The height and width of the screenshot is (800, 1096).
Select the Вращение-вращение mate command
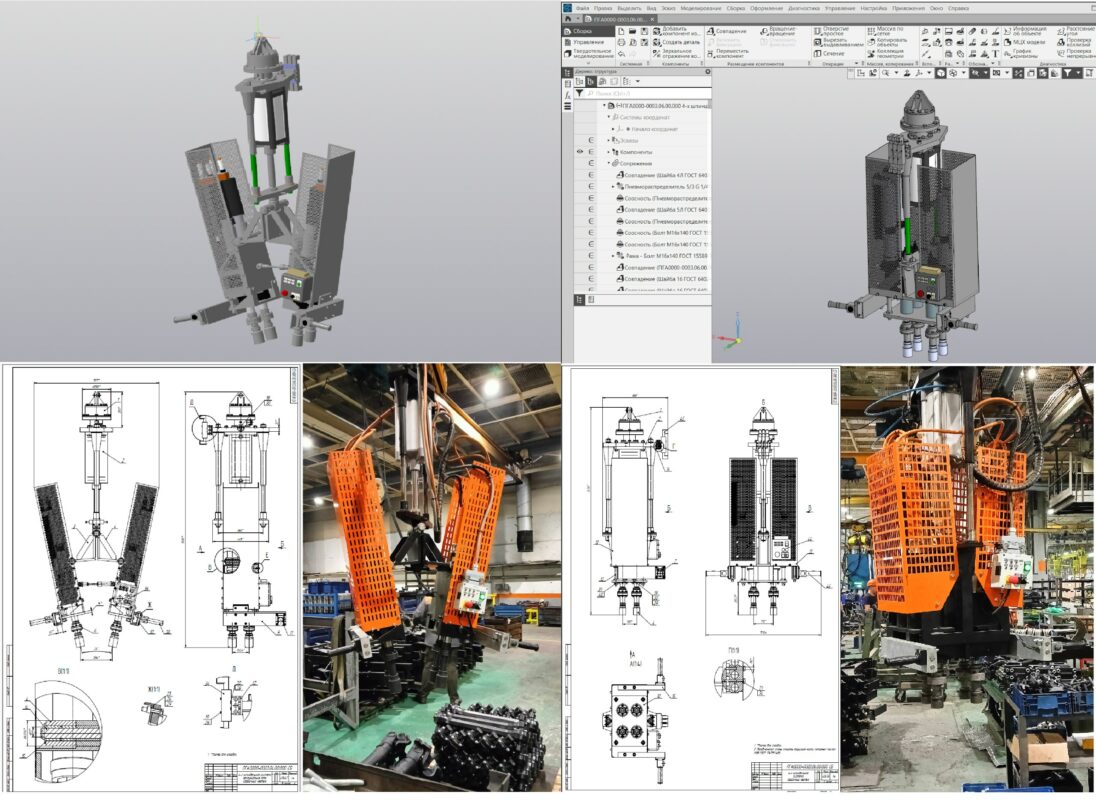click(778, 31)
